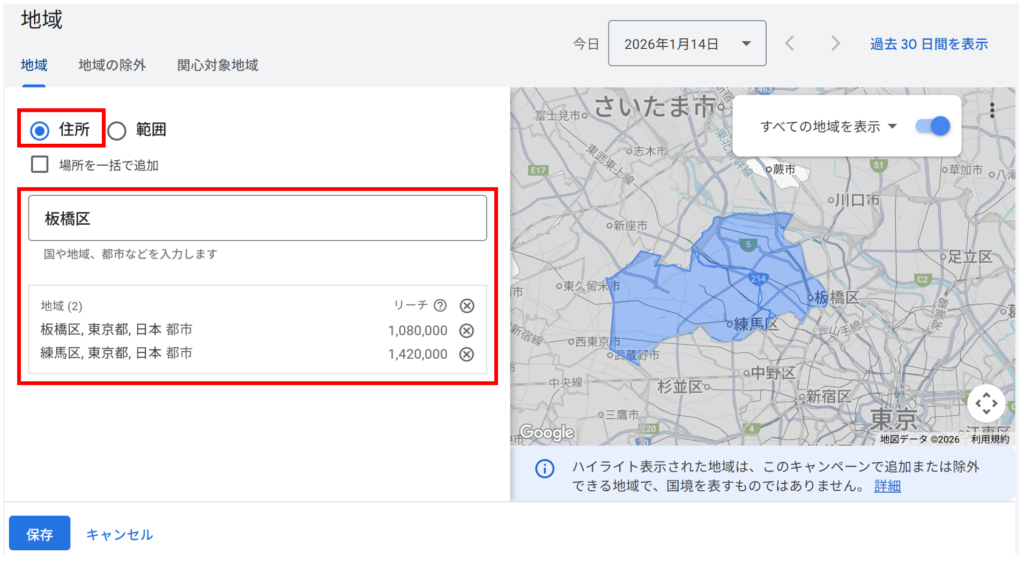Expand the すべての地域を表示 dropdown
The width and height of the screenshot is (1024, 561).
pyautogui.click(x=829, y=127)
